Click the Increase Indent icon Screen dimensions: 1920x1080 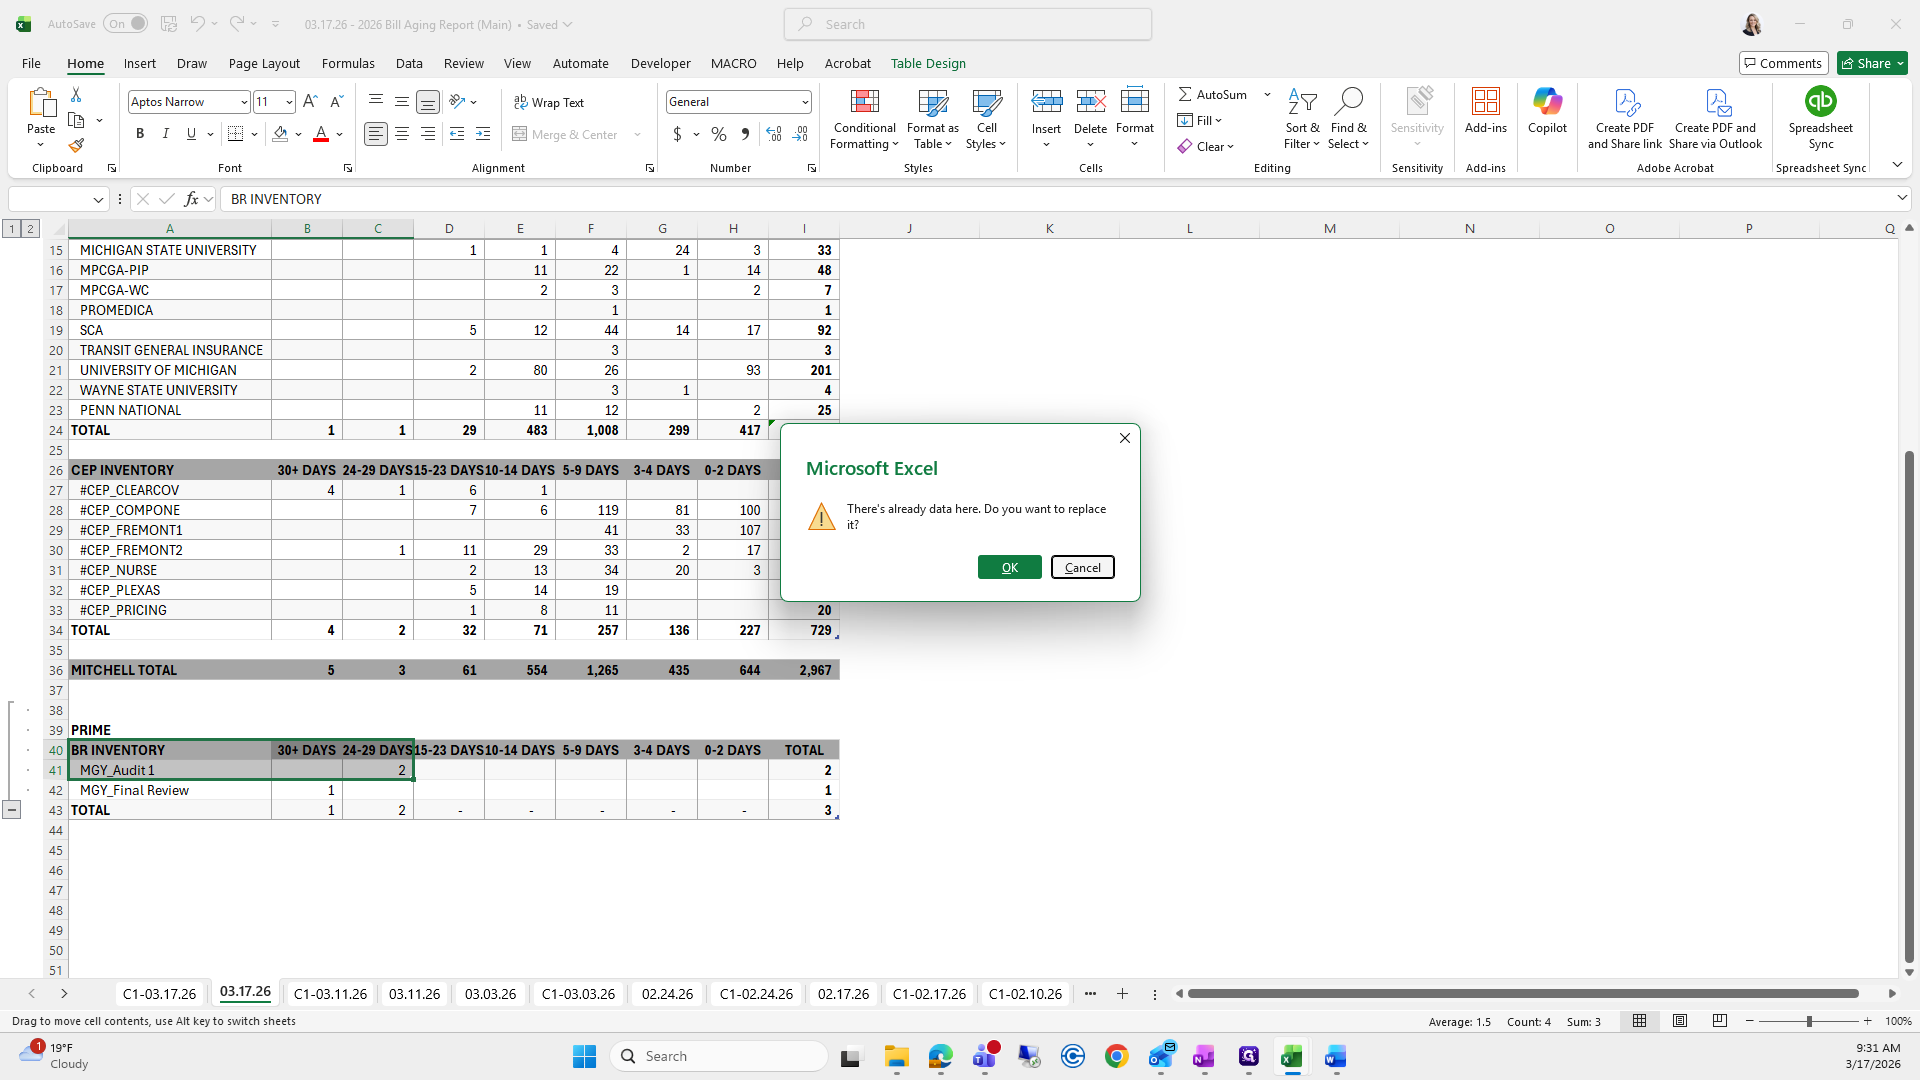pos(483,134)
